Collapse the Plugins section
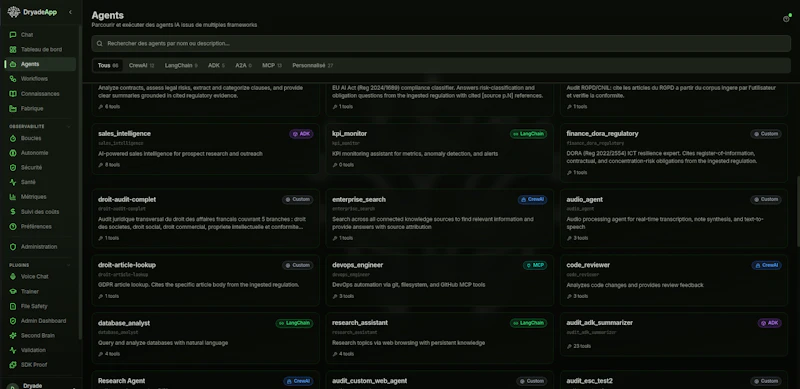 (69, 265)
